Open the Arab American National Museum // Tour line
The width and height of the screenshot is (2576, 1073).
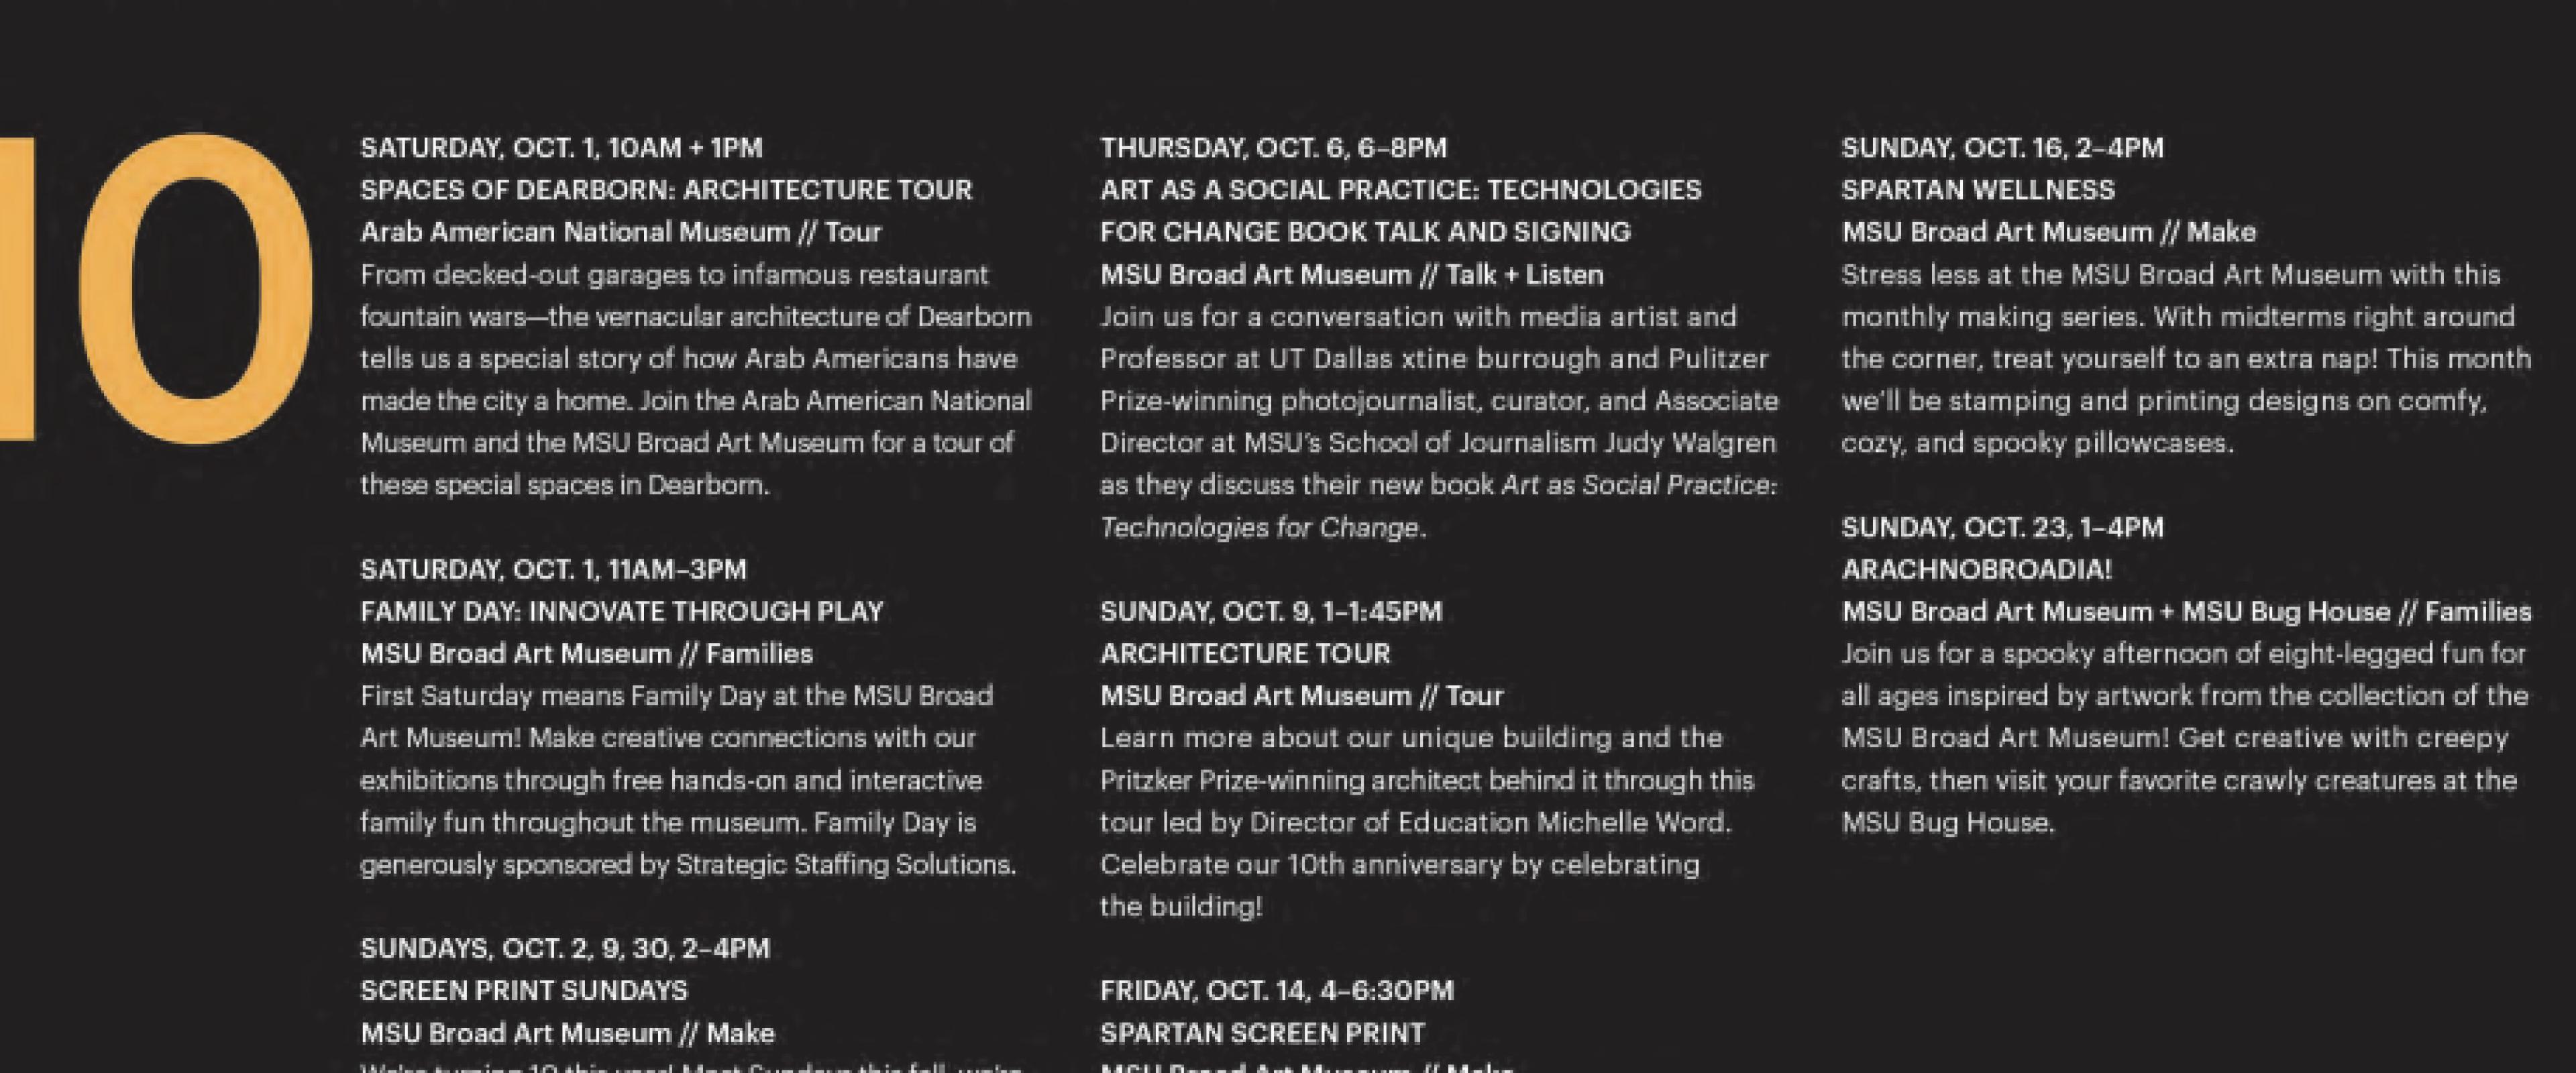[x=620, y=232]
